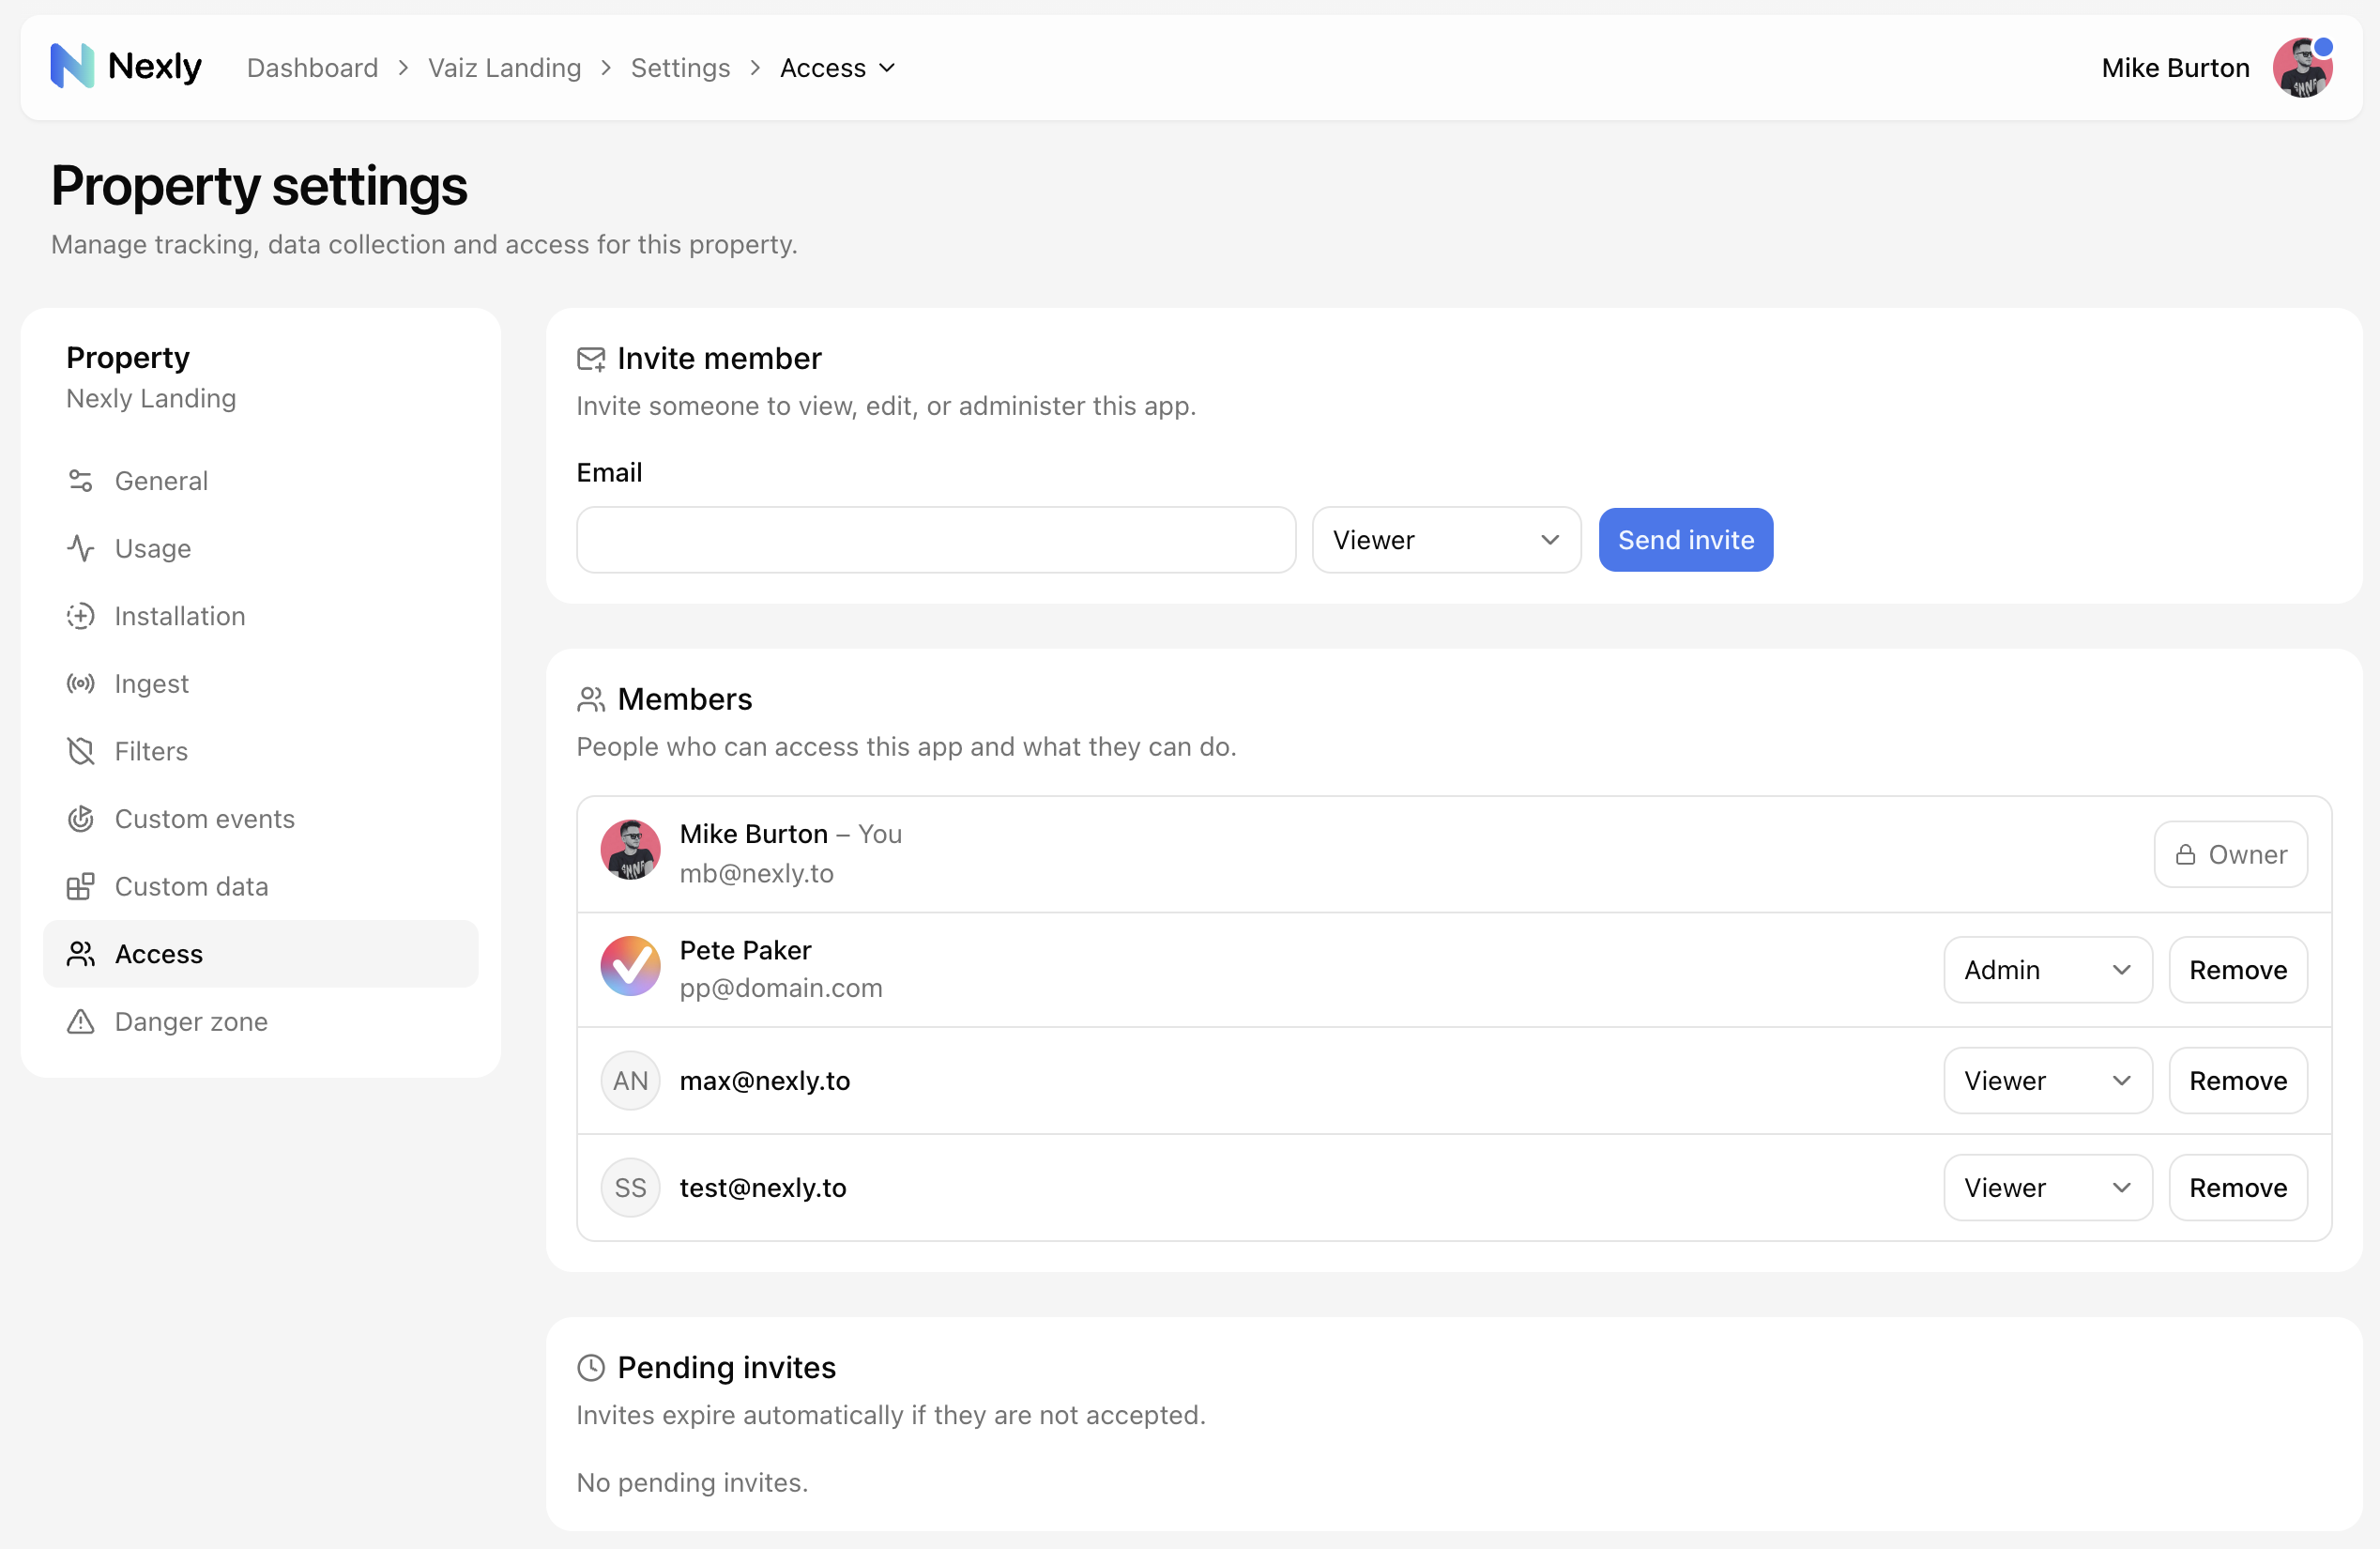Click the Property settings heading
This screenshot has height=1549, width=2380.
tap(259, 186)
